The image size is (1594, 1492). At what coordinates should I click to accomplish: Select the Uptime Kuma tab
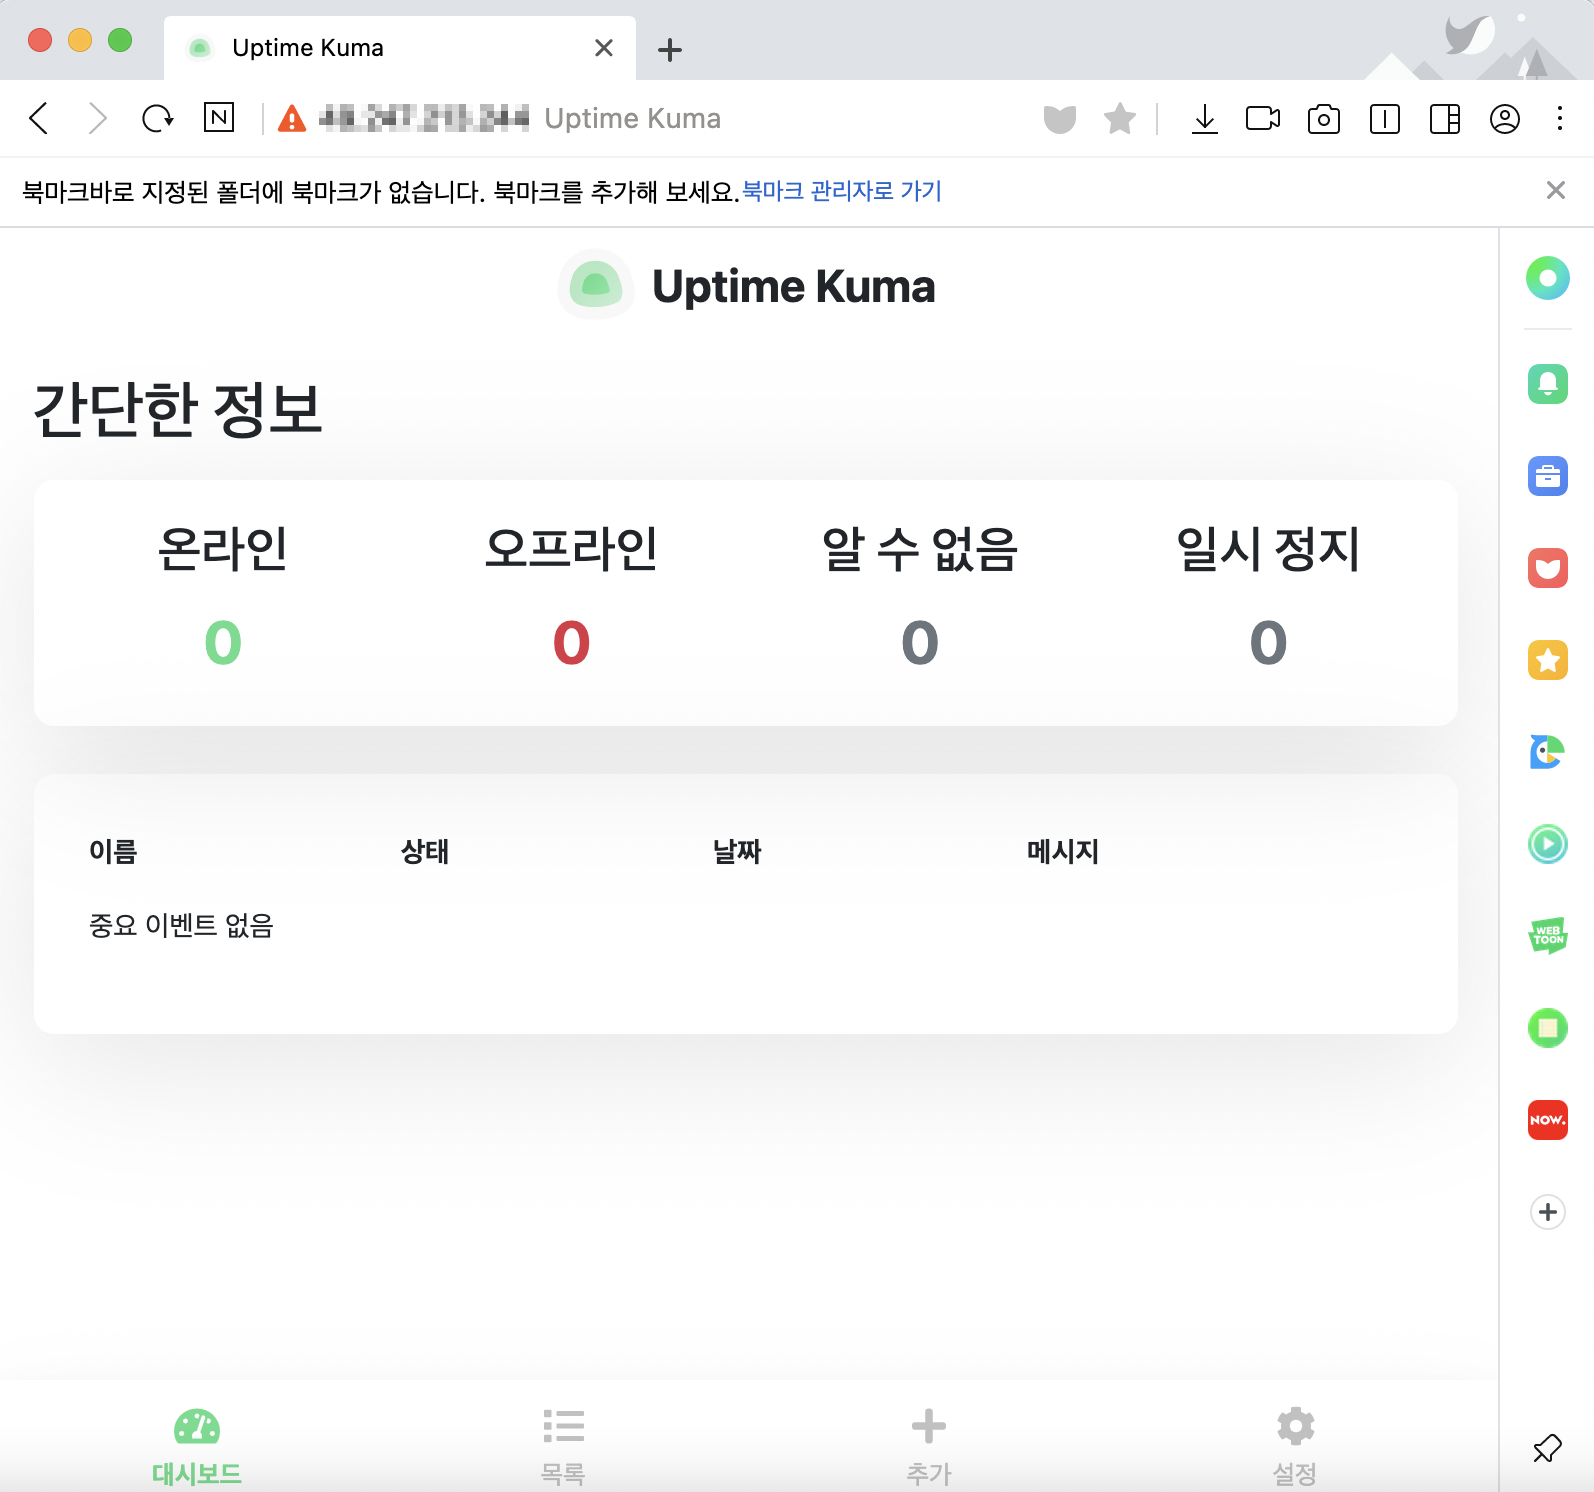(x=400, y=48)
